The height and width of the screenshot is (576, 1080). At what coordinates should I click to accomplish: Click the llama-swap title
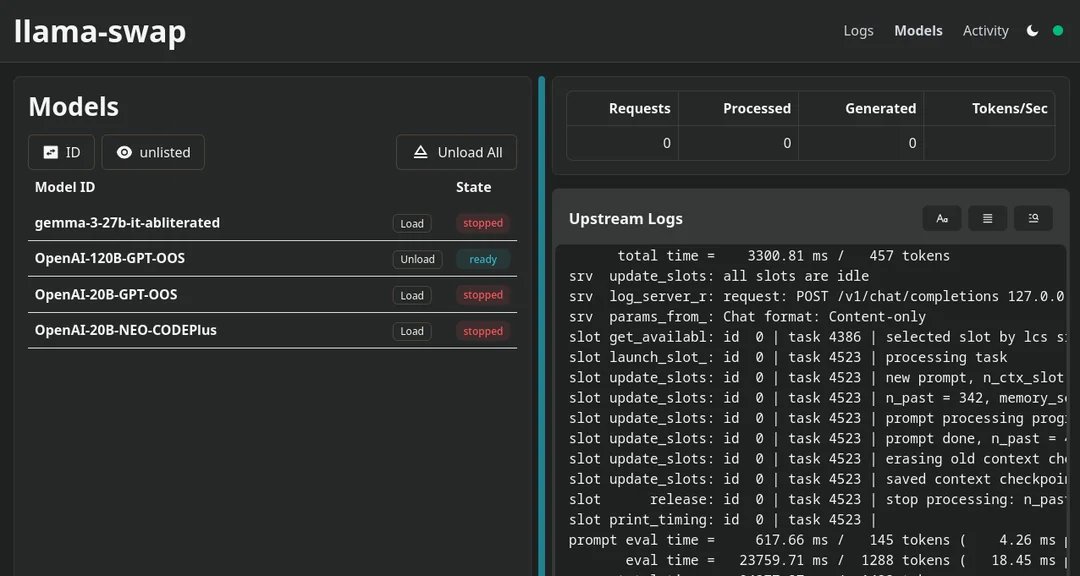pos(100,32)
